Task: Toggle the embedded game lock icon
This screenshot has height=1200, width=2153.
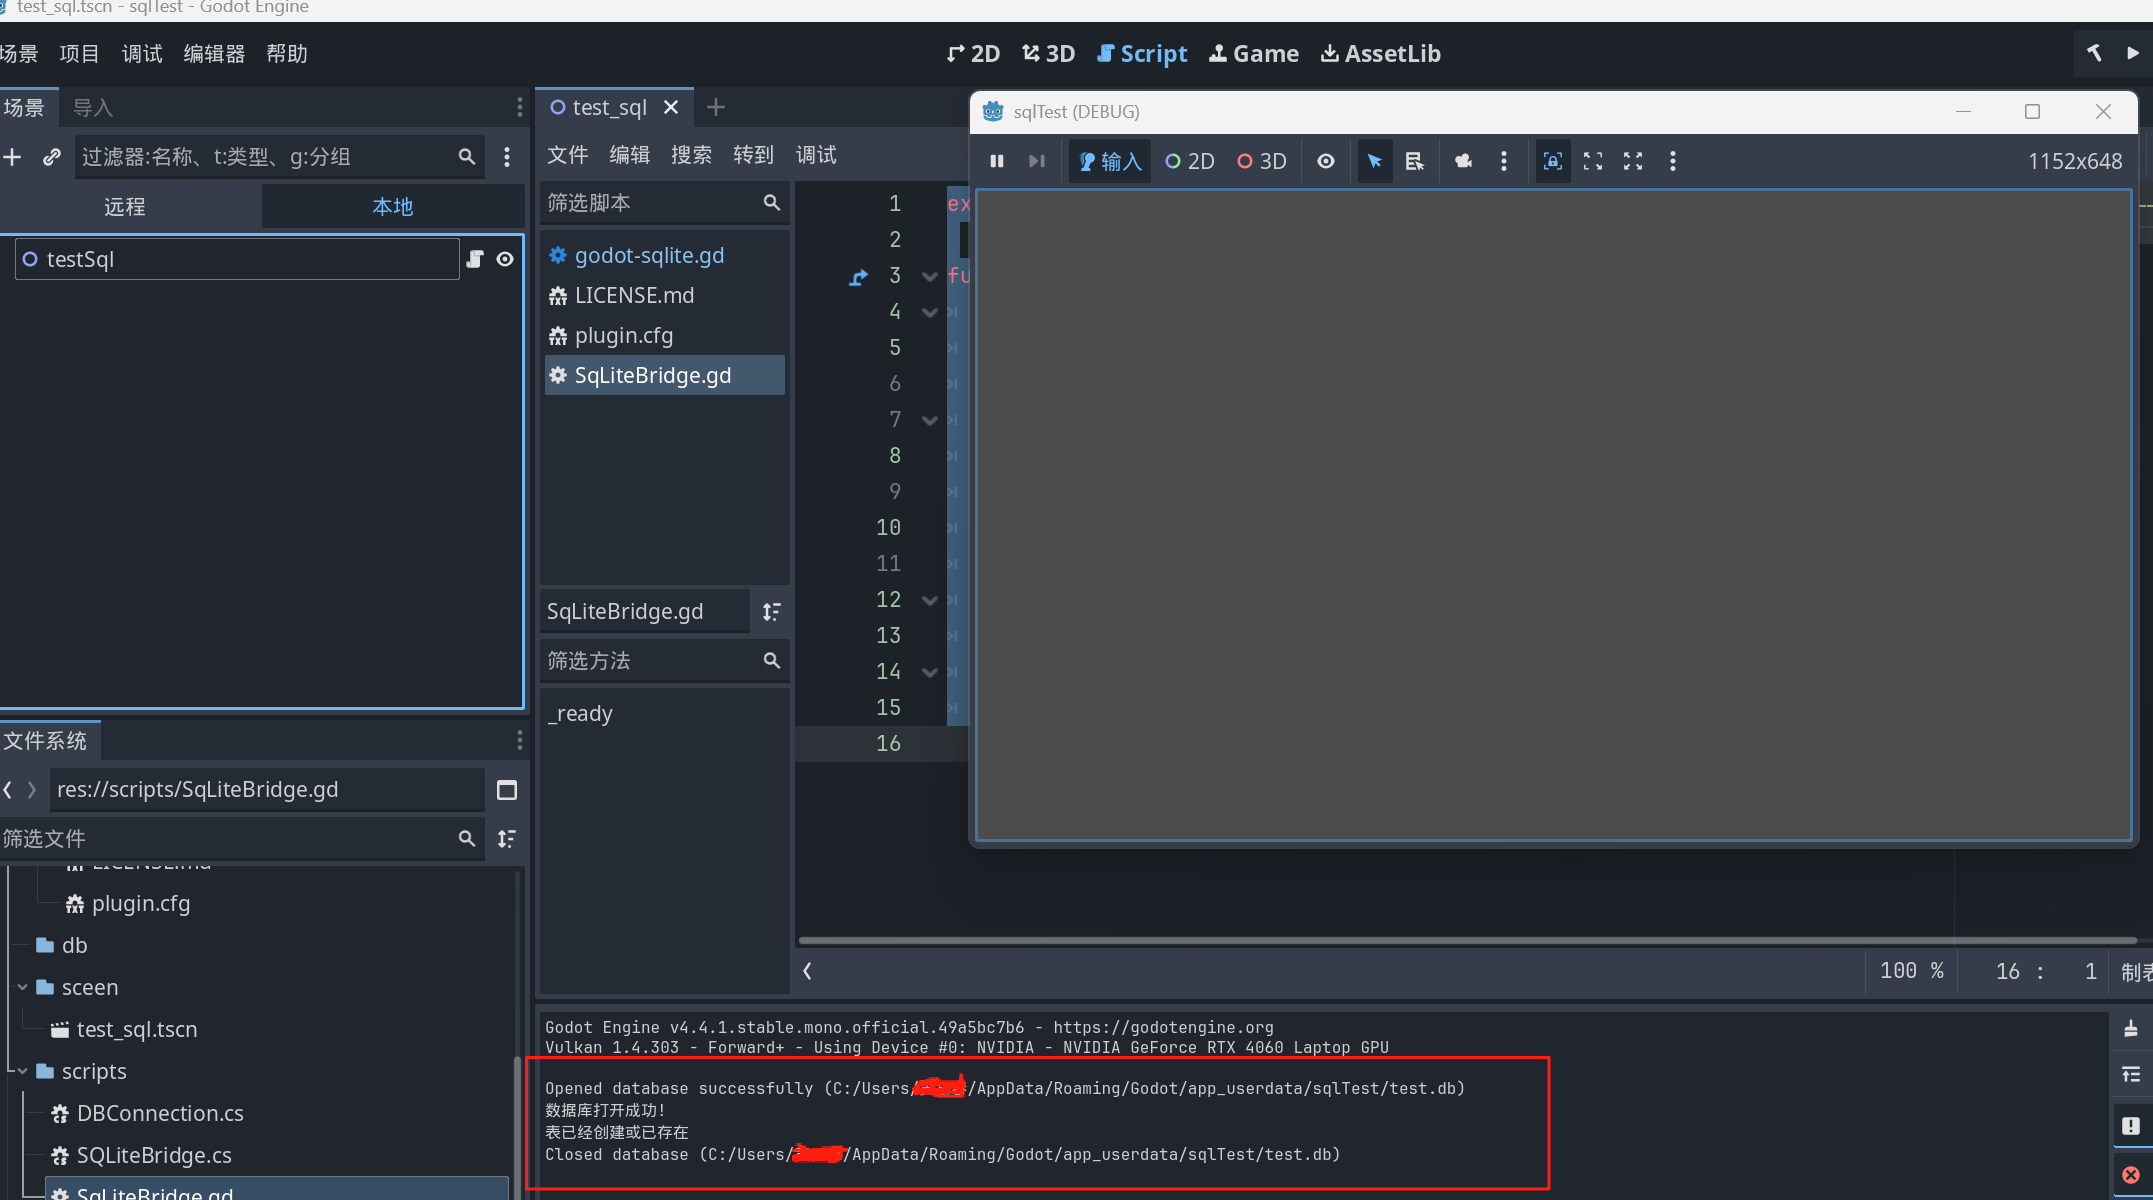Action: (1552, 161)
